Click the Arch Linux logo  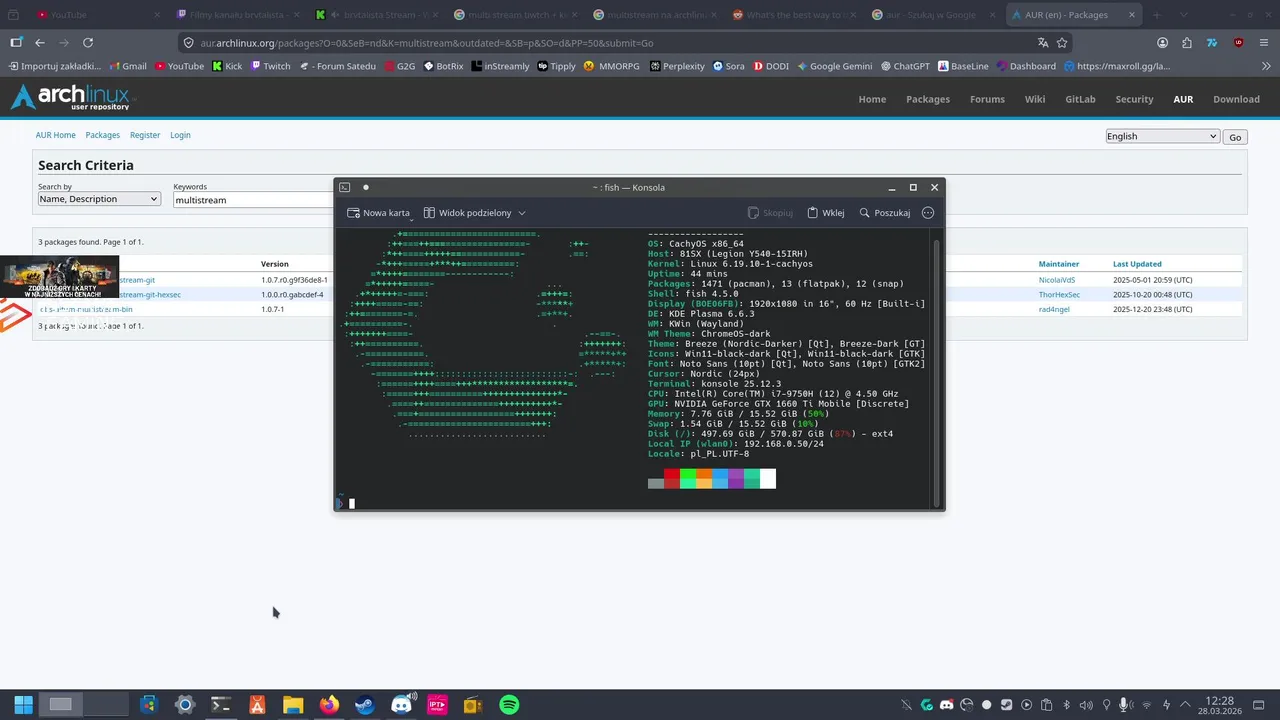(72, 97)
